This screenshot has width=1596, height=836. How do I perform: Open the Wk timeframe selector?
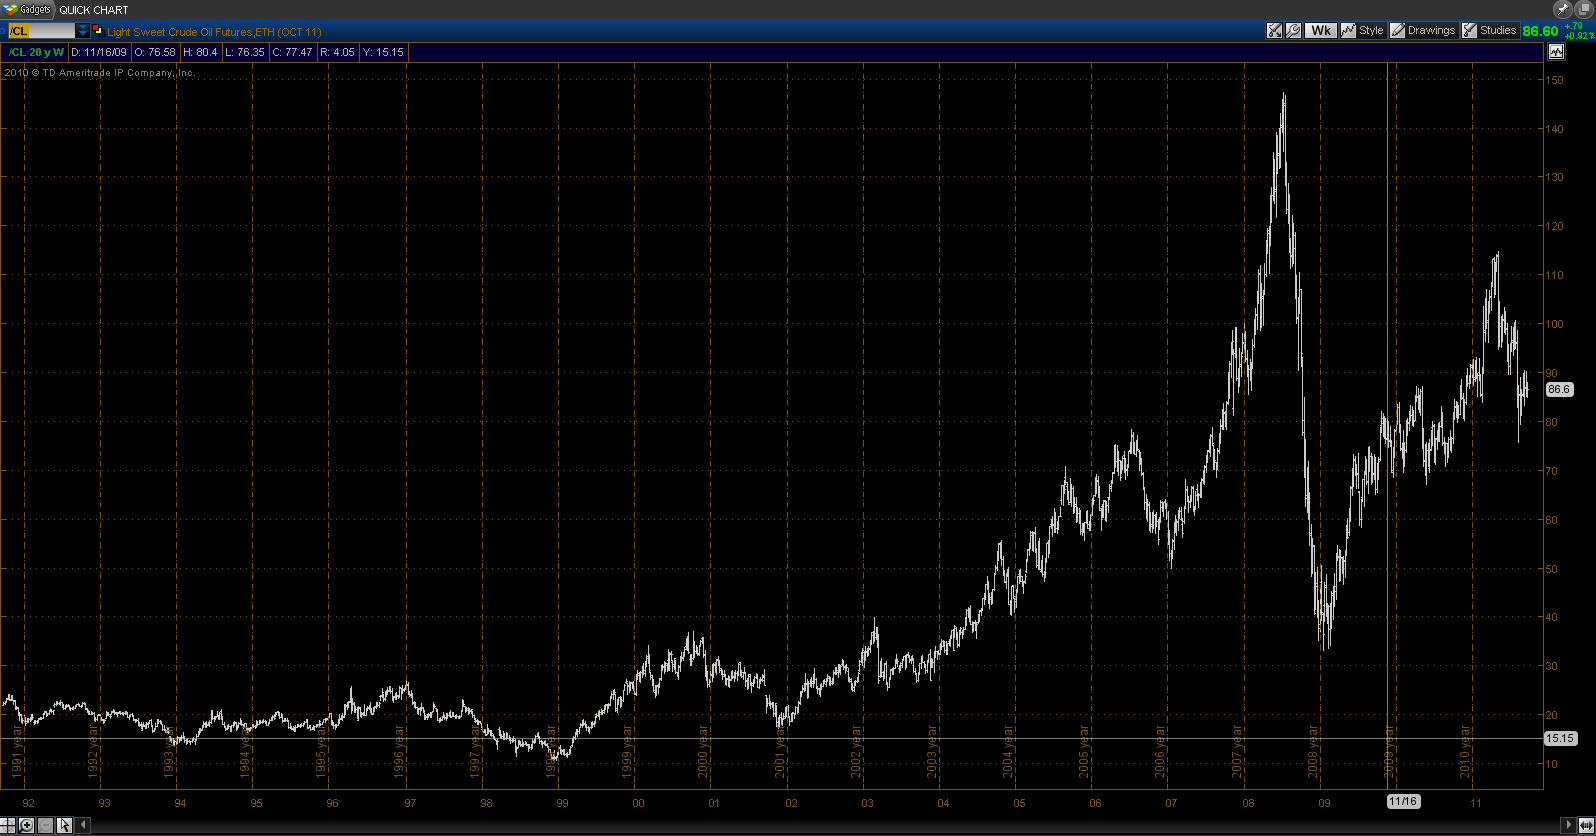[x=1320, y=31]
